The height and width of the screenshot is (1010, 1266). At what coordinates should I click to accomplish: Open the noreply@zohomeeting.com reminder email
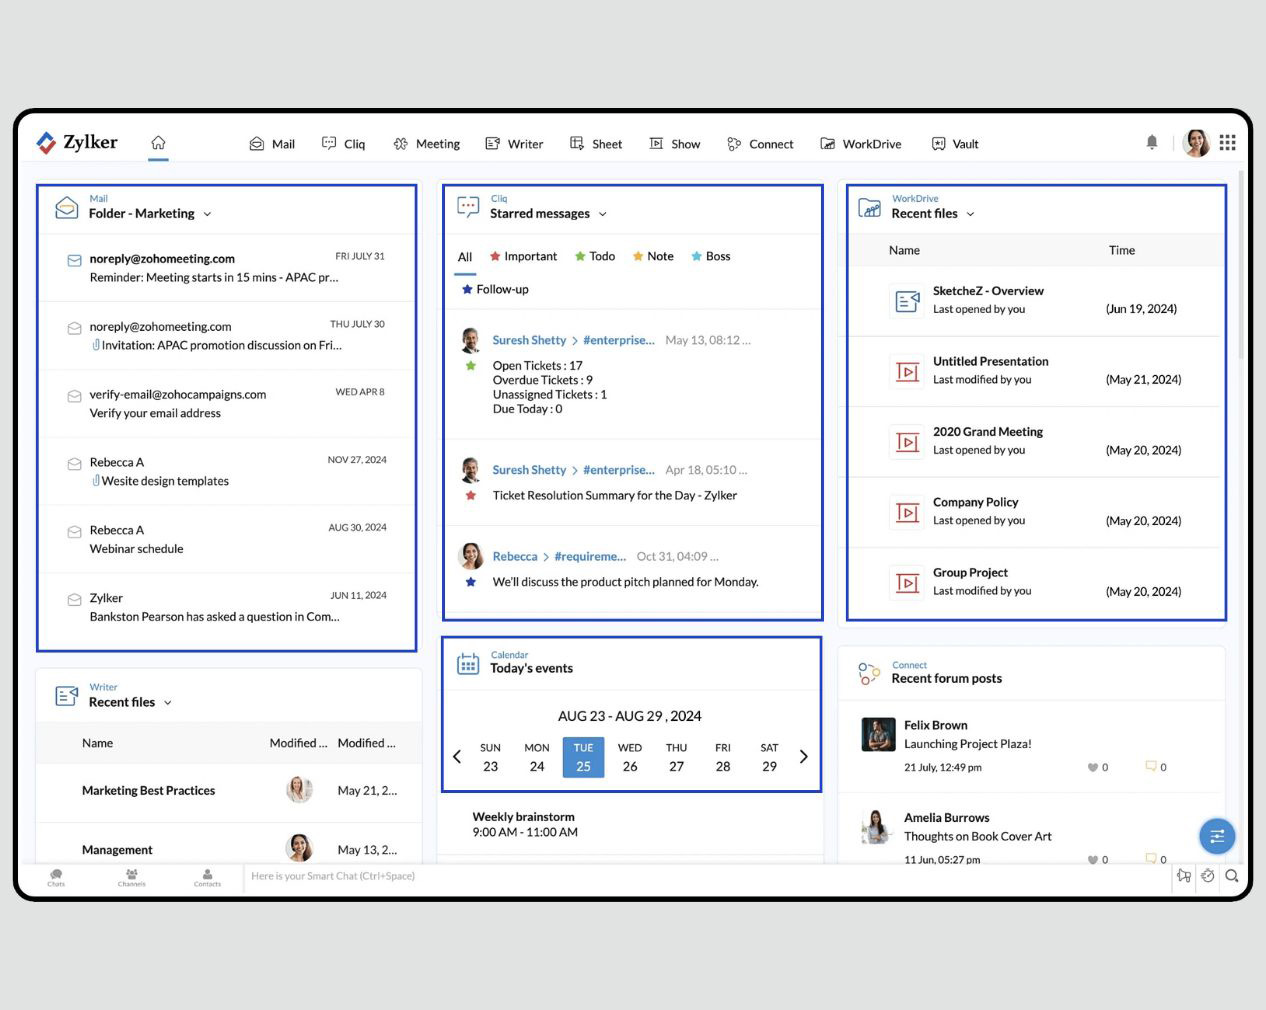(227, 268)
